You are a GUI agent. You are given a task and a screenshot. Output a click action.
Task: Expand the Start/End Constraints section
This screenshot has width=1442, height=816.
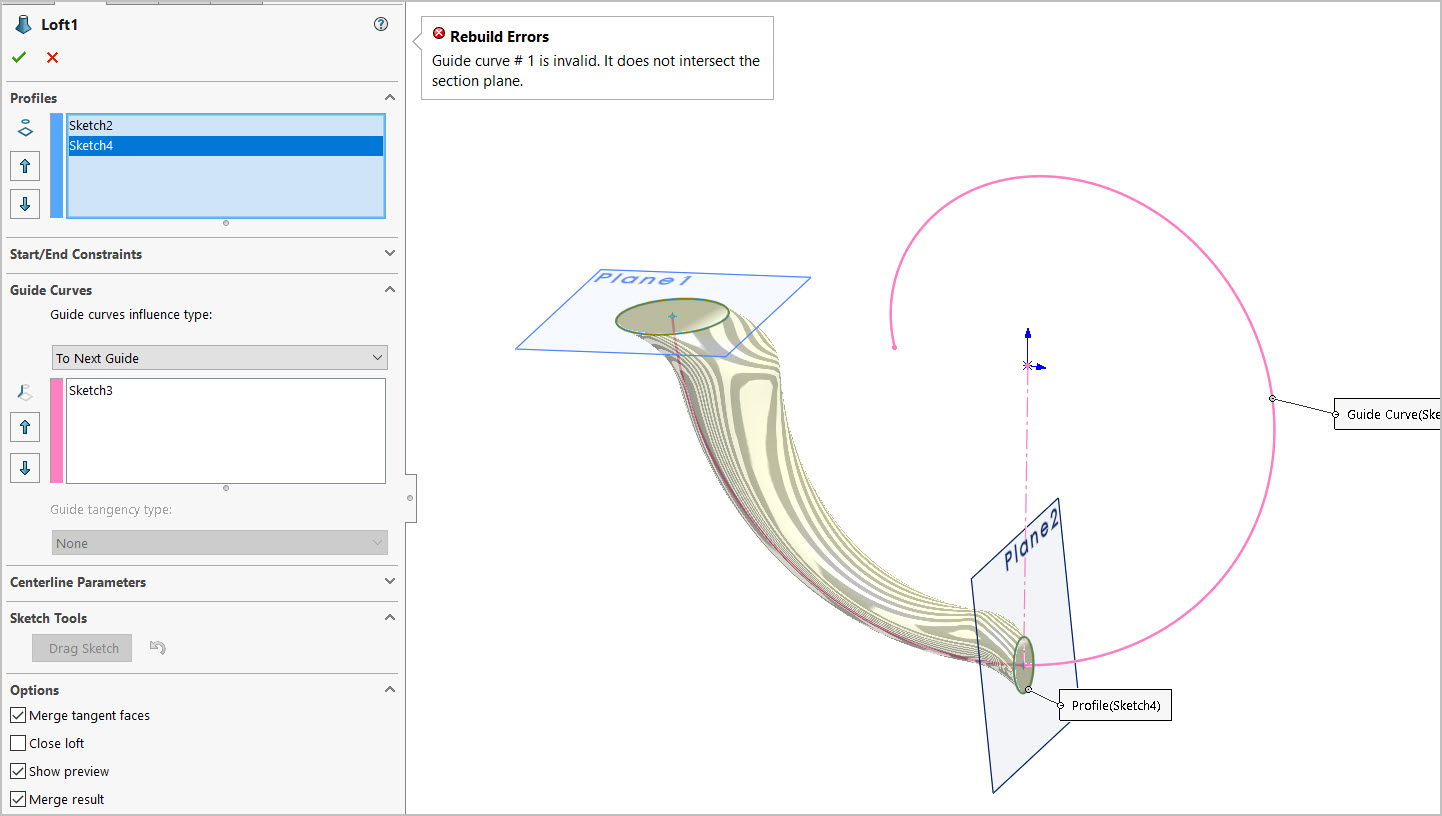click(x=389, y=254)
